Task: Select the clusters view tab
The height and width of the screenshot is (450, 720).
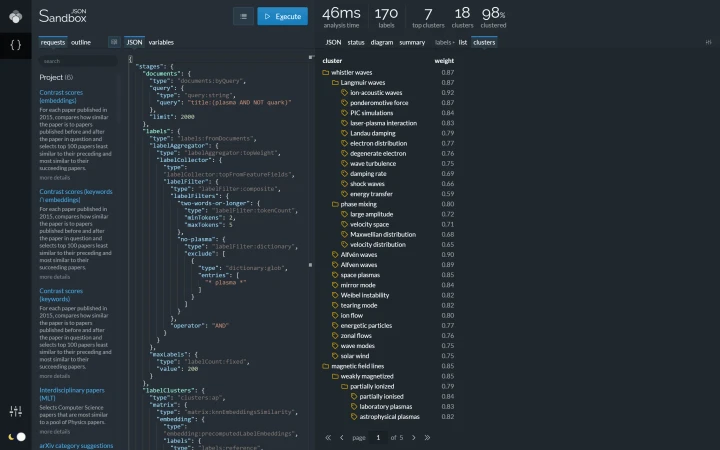Action: pos(484,42)
